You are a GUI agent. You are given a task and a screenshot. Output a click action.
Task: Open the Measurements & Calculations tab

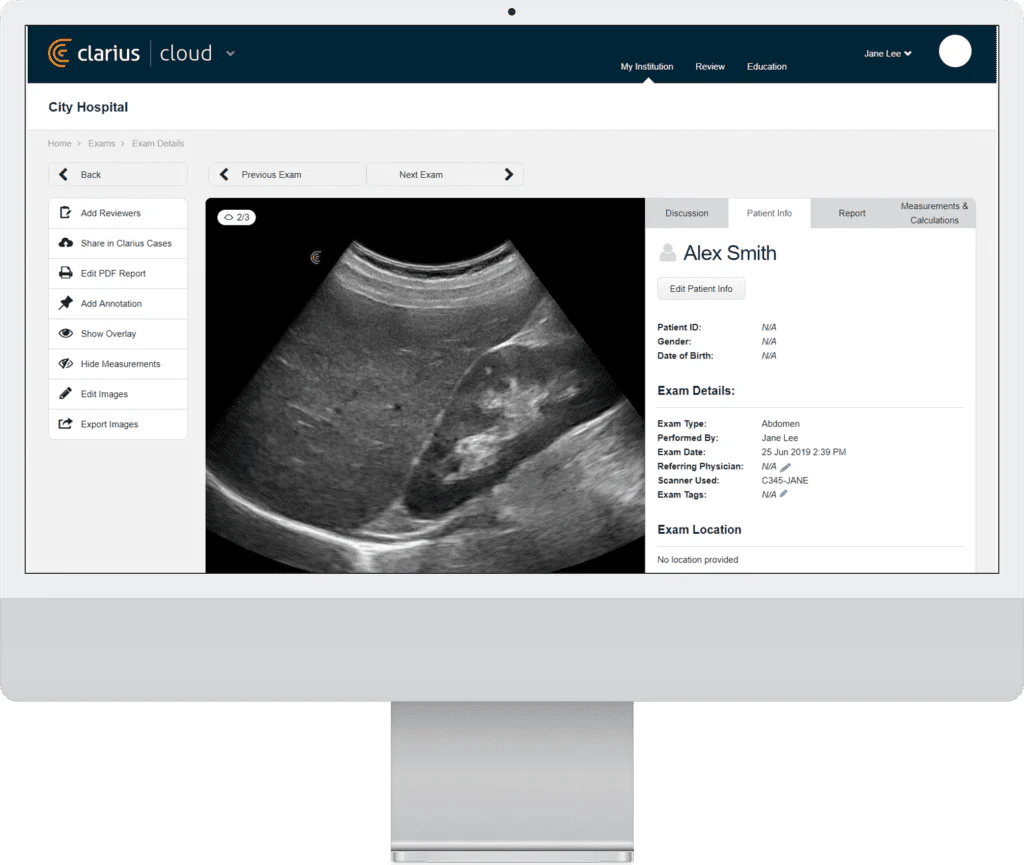934,213
